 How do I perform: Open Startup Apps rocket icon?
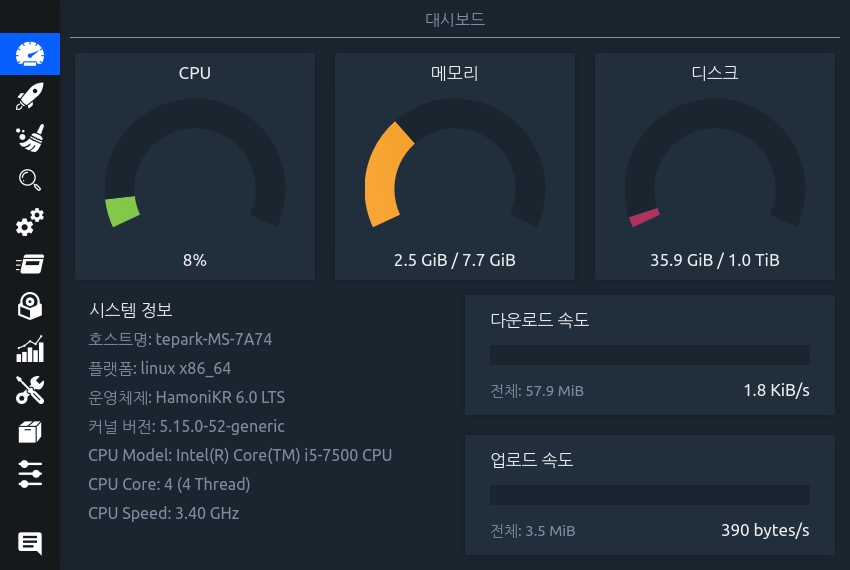click(x=30, y=96)
